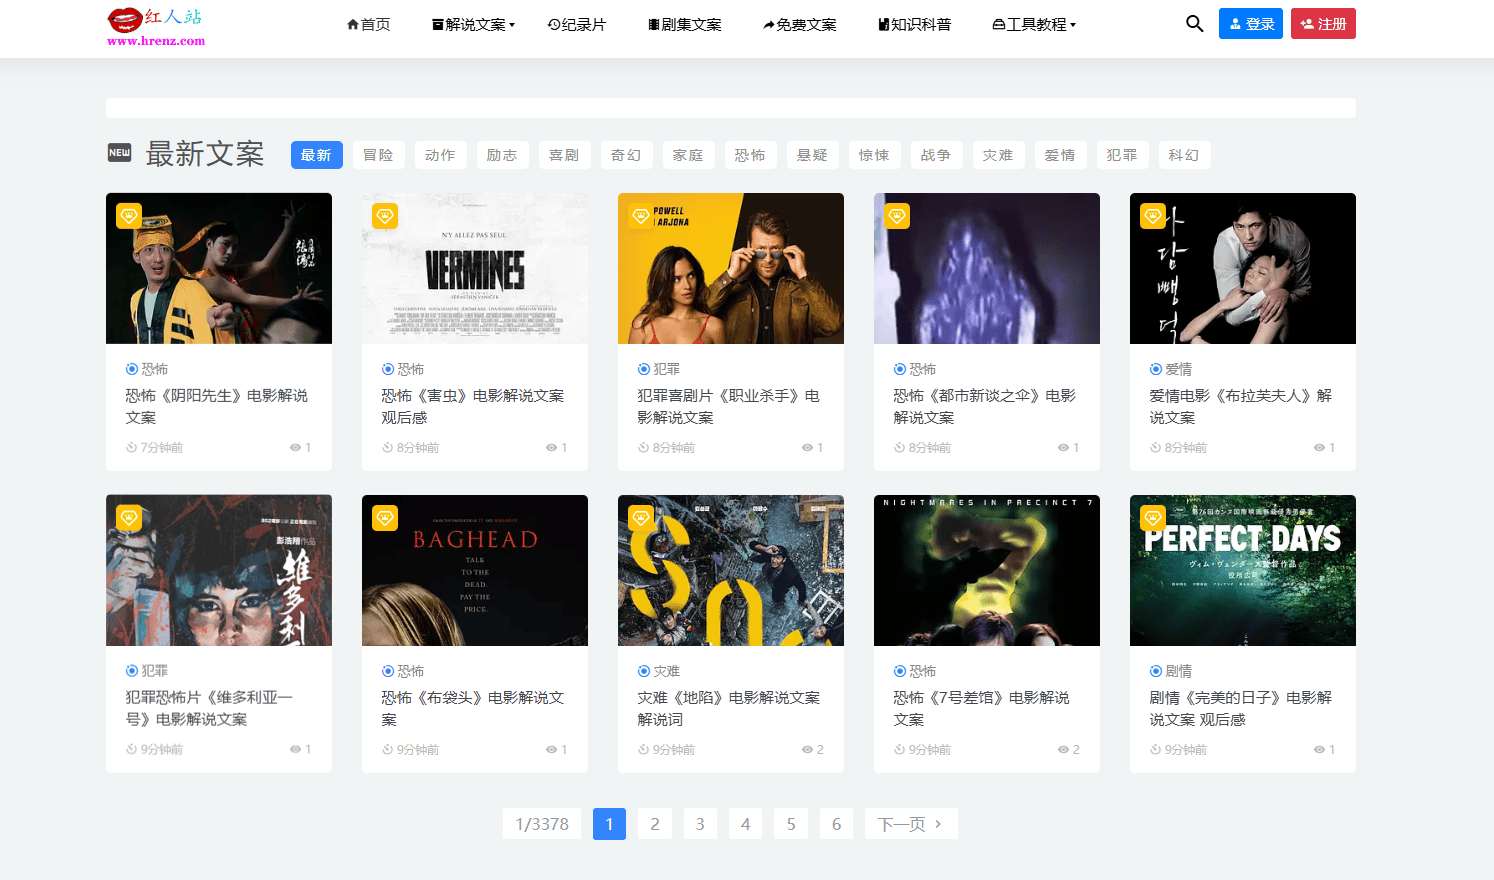Click clock icon on 阴阳先生 card
Image resolution: width=1494 pixels, height=880 pixels.
click(x=131, y=448)
